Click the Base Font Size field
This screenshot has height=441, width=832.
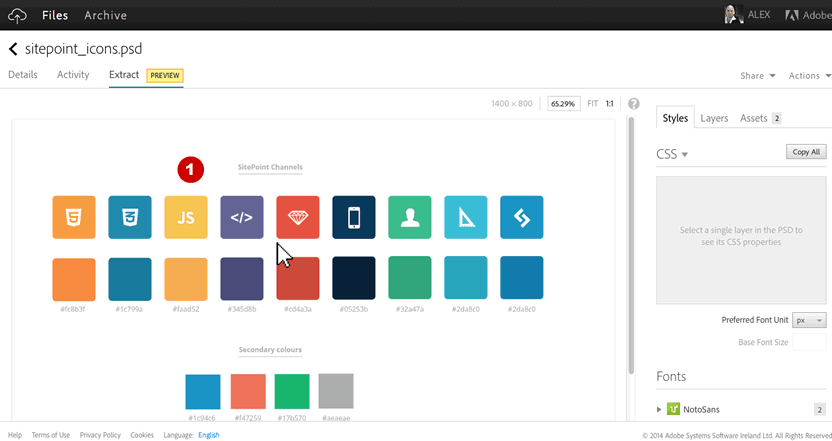tap(809, 342)
